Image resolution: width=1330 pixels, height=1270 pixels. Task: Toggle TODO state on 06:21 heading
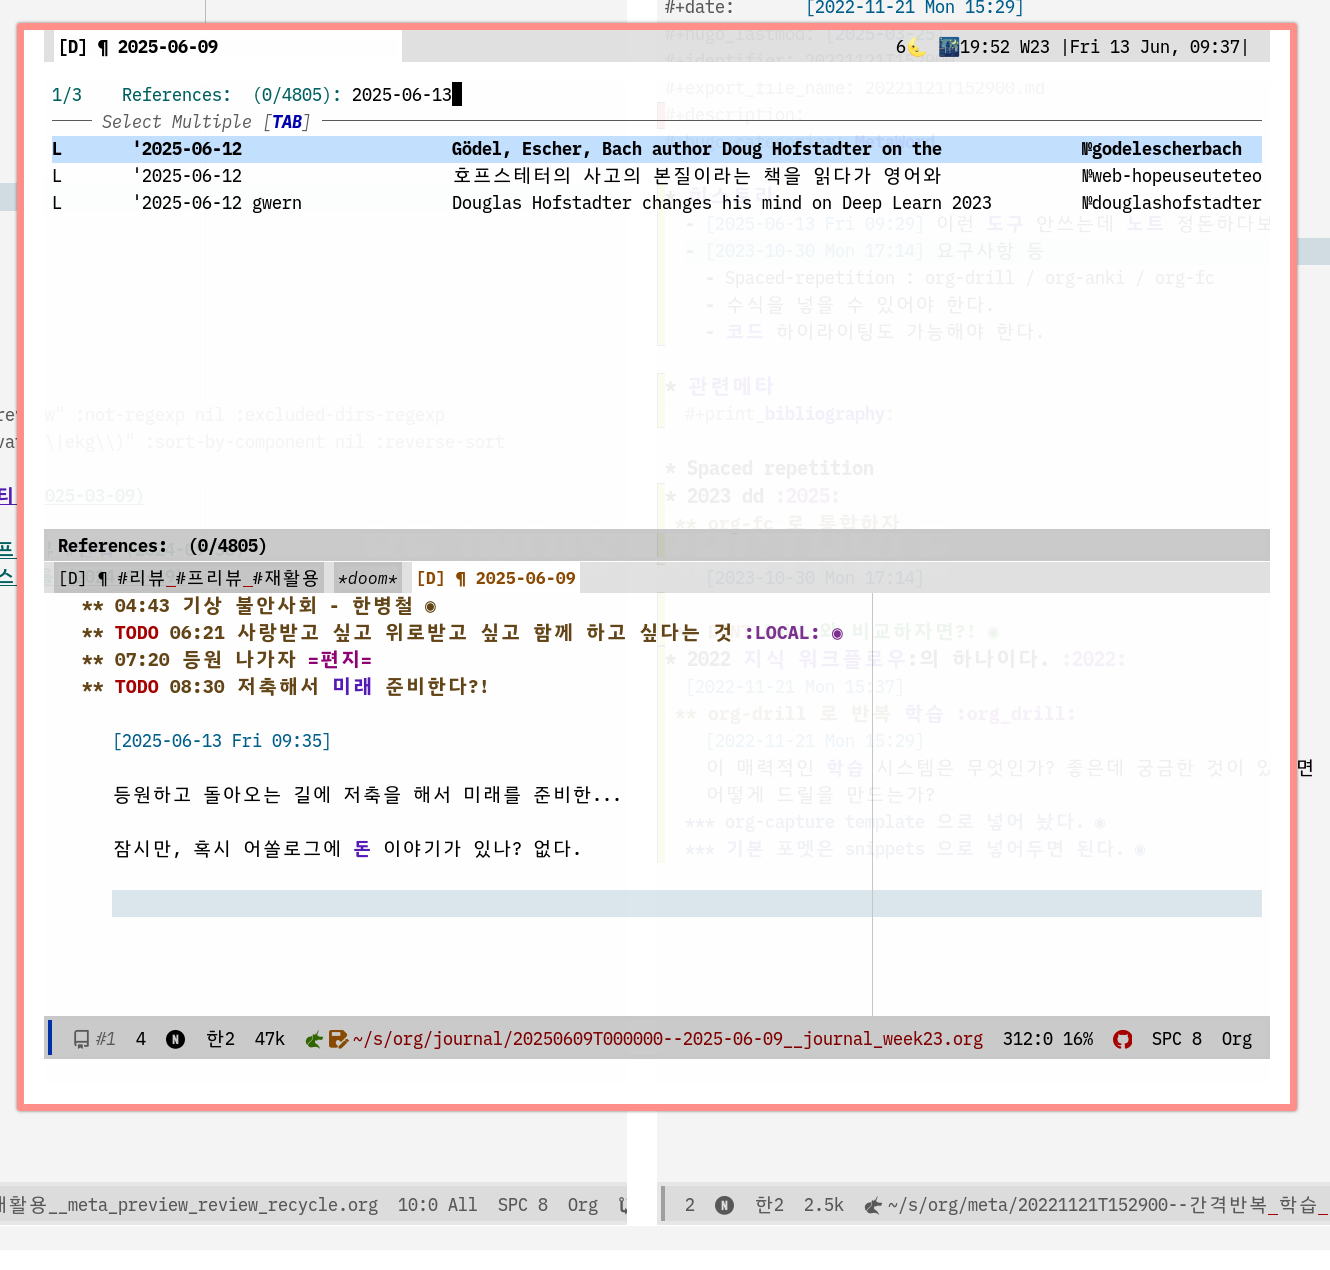click(136, 633)
